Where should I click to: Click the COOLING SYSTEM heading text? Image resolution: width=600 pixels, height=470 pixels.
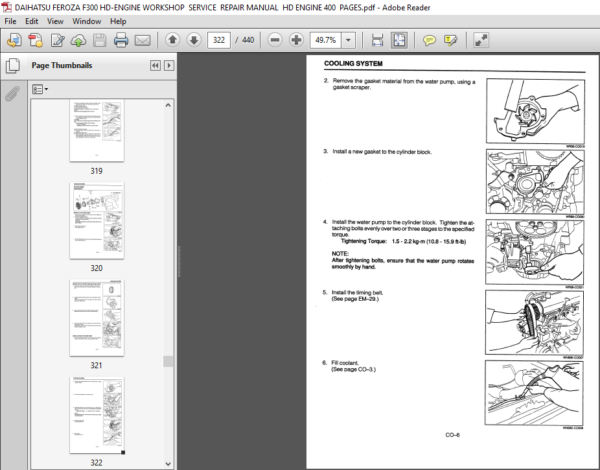coord(353,64)
